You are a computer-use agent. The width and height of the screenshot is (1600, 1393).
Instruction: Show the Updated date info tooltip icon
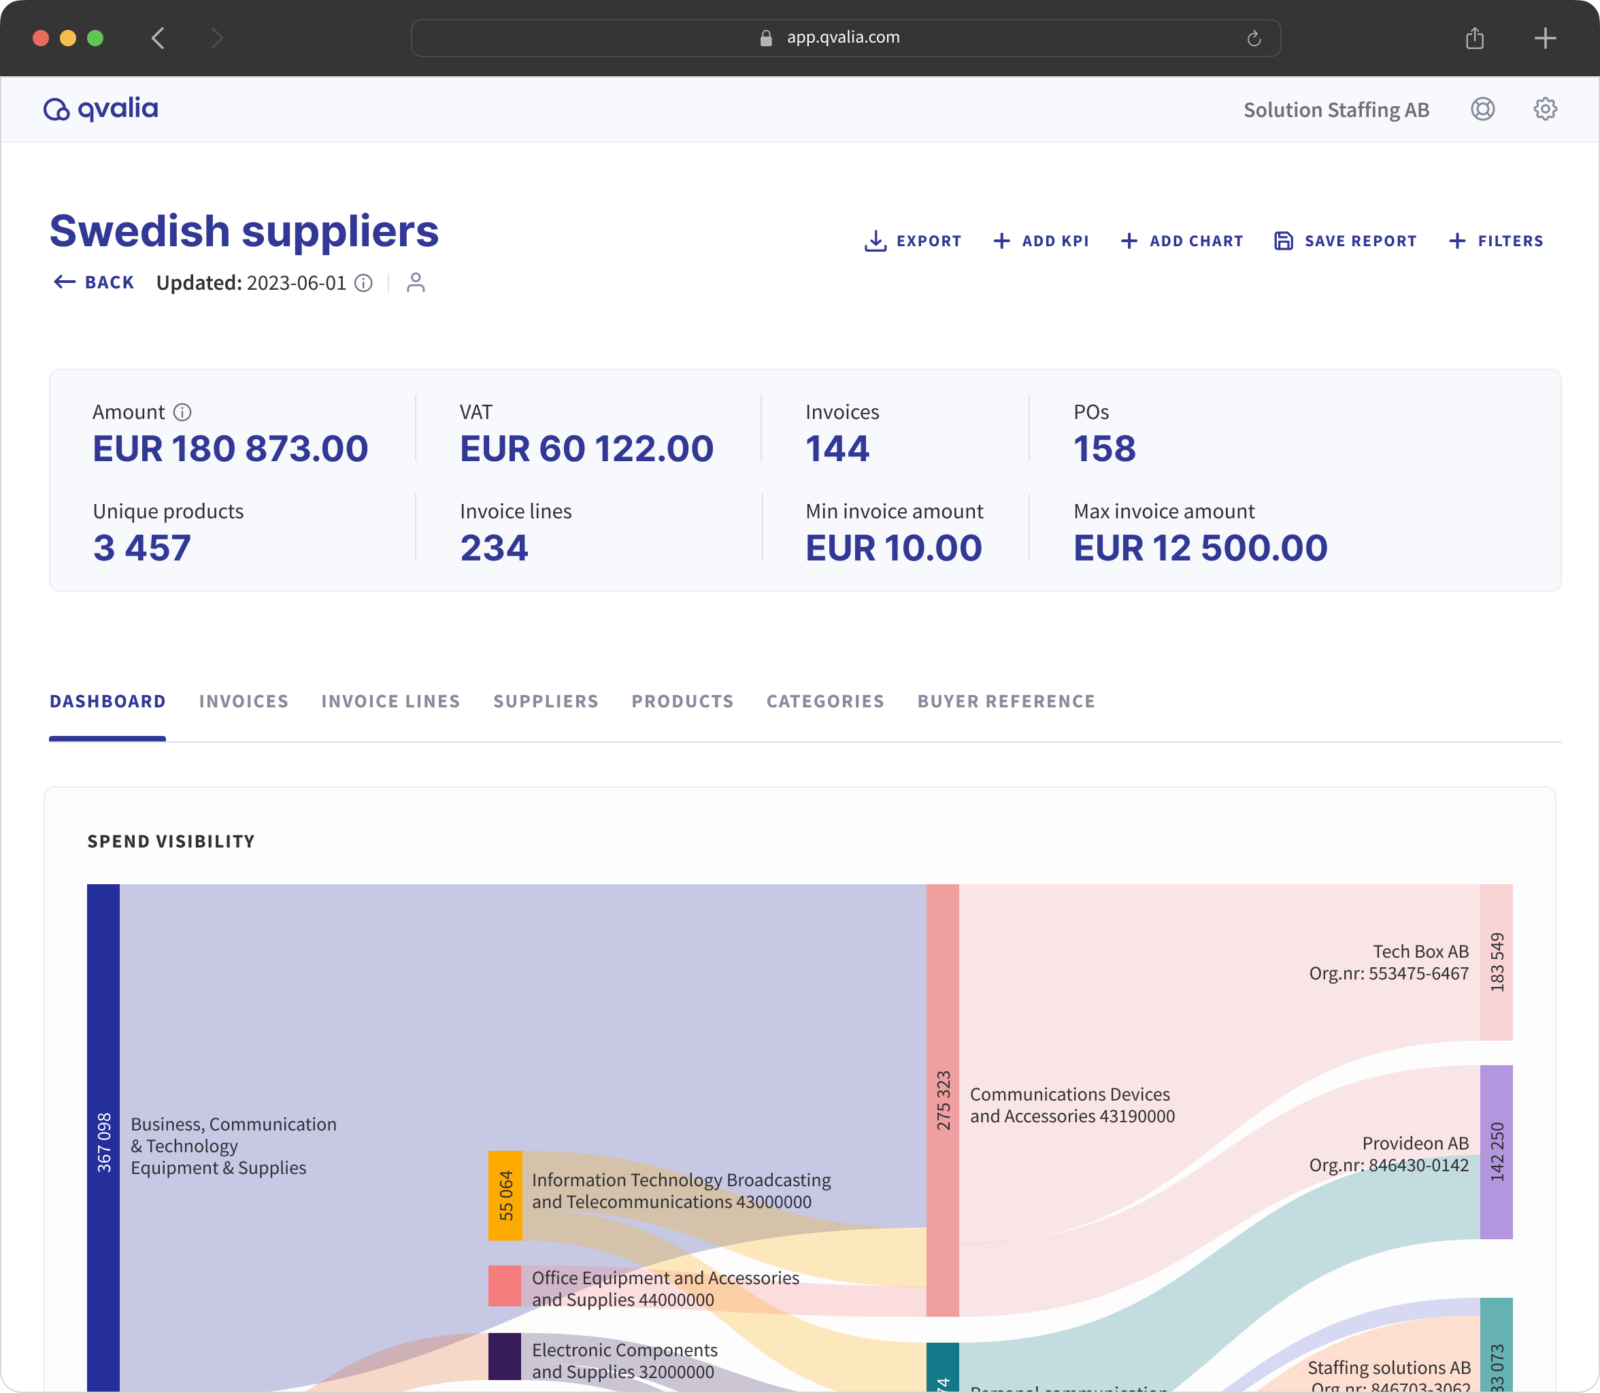pyautogui.click(x=363, y=283)
